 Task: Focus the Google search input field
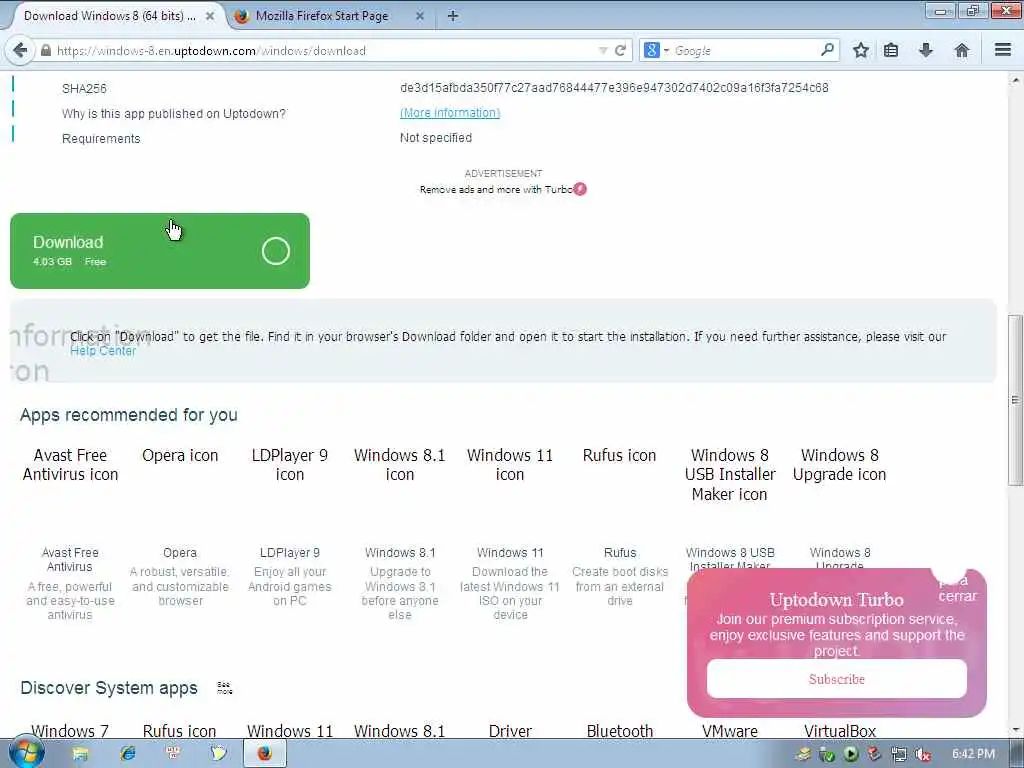(744, 50)
